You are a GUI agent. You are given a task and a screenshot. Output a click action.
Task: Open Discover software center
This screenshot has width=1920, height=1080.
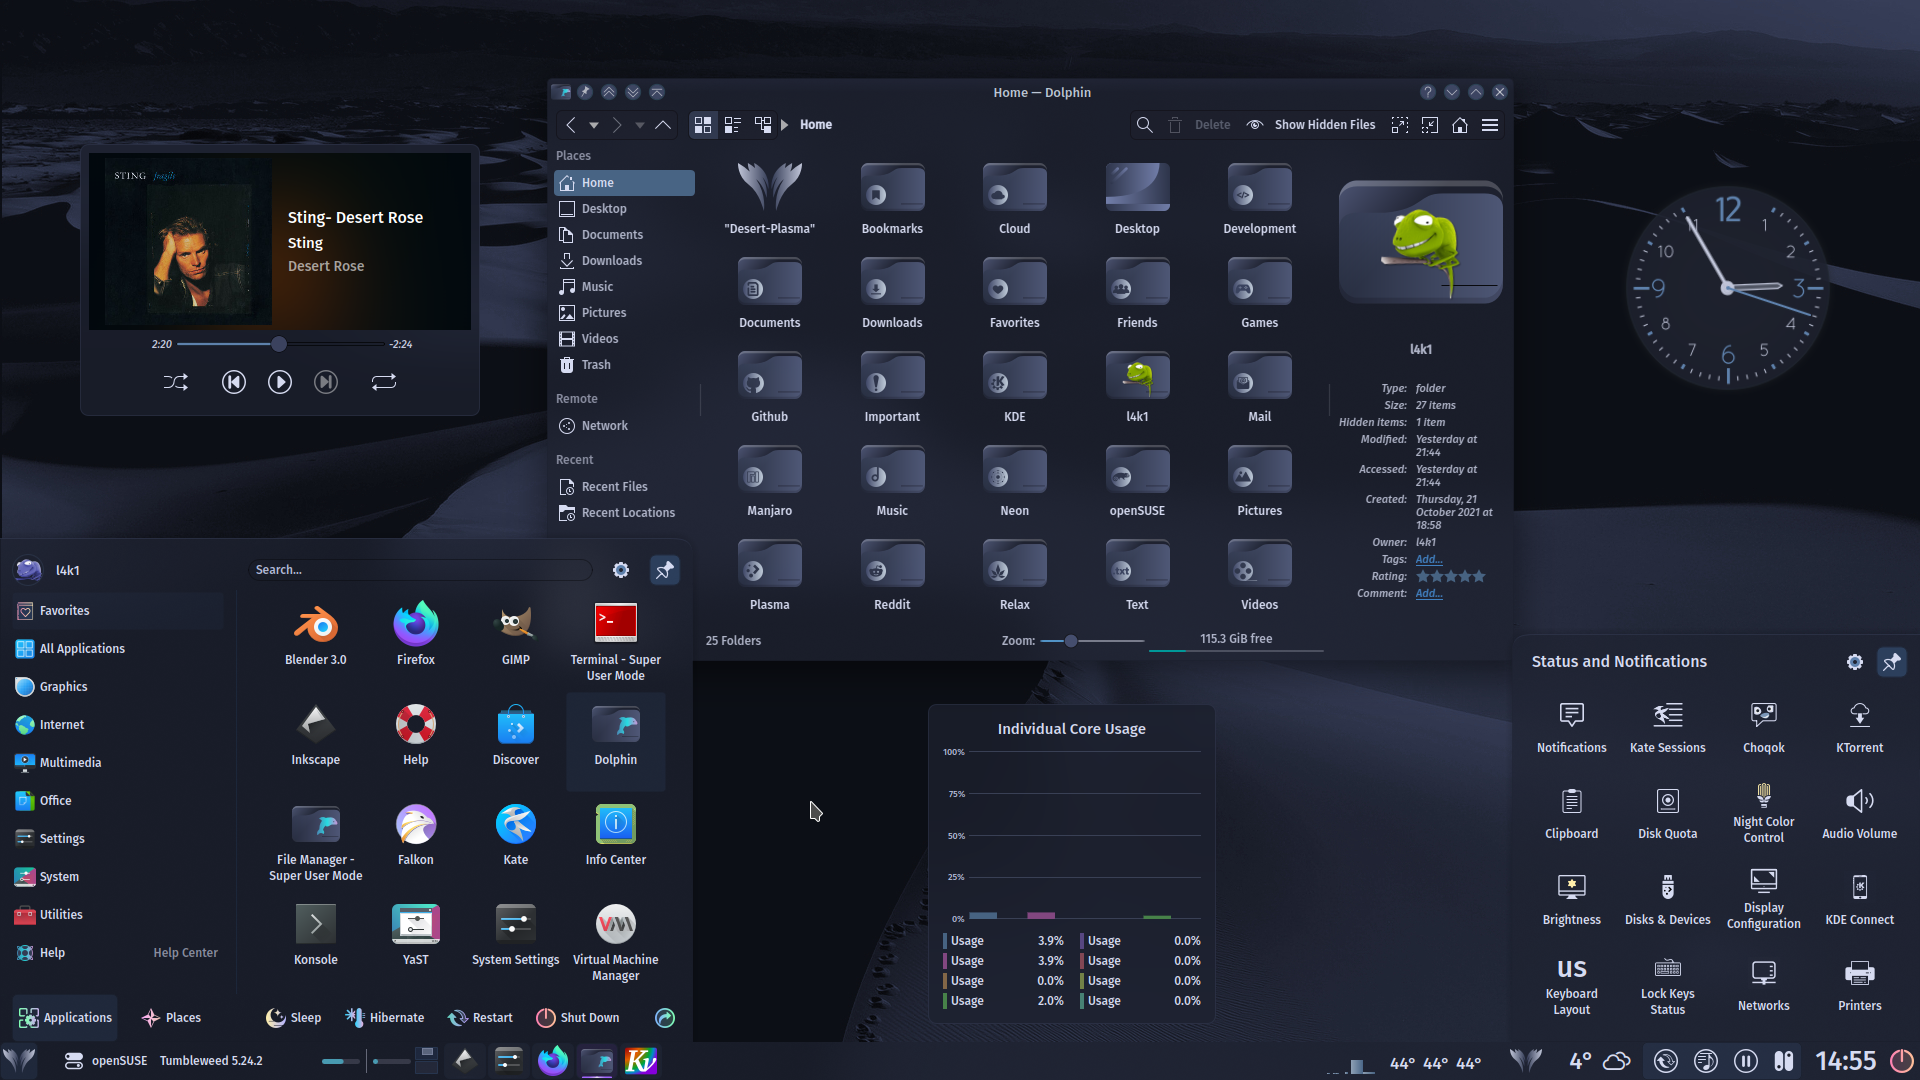515,734
